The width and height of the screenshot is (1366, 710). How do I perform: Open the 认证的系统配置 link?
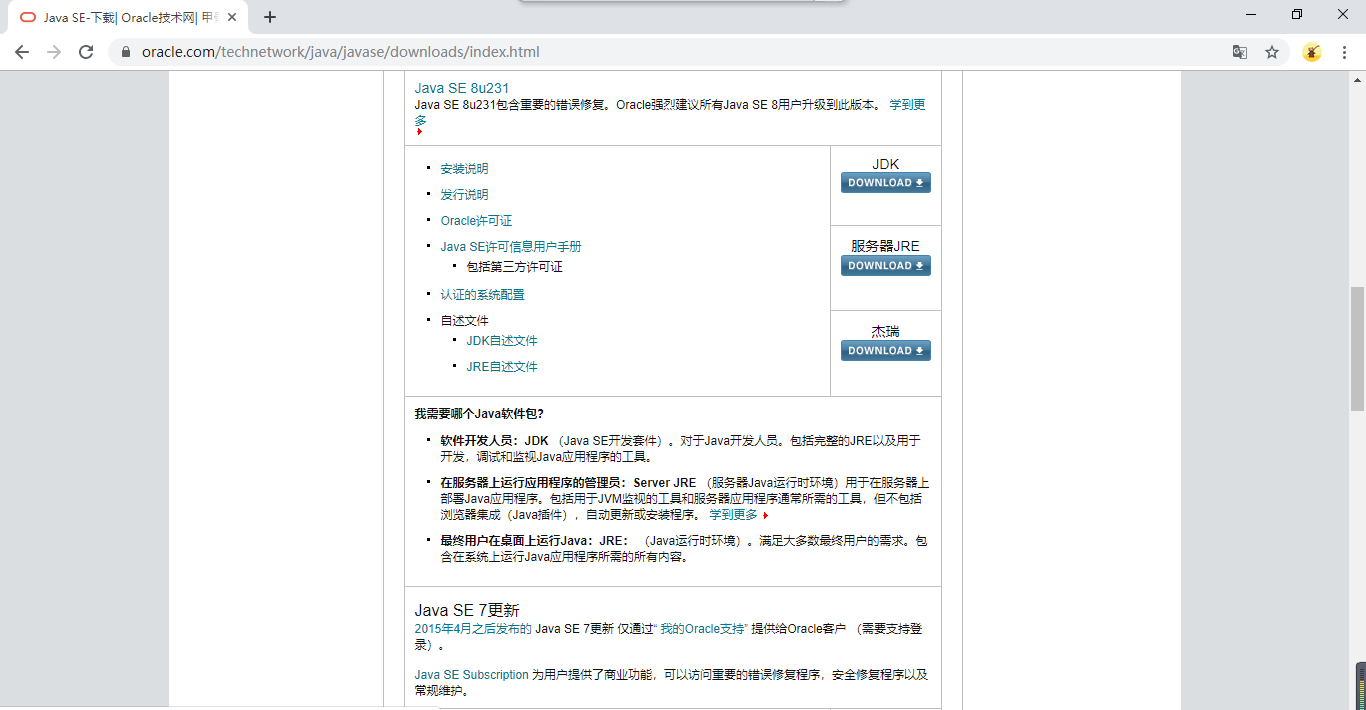tap(482, 295)
